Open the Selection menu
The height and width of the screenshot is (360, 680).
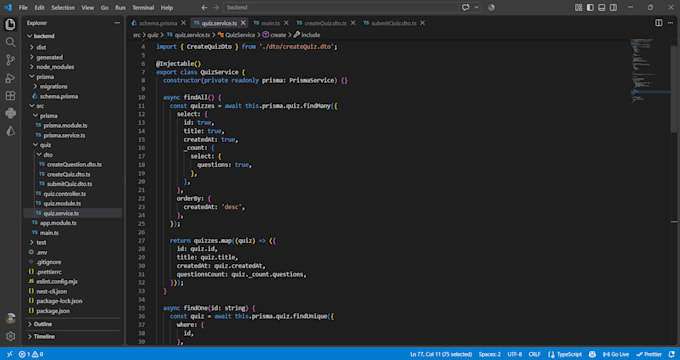63,7
